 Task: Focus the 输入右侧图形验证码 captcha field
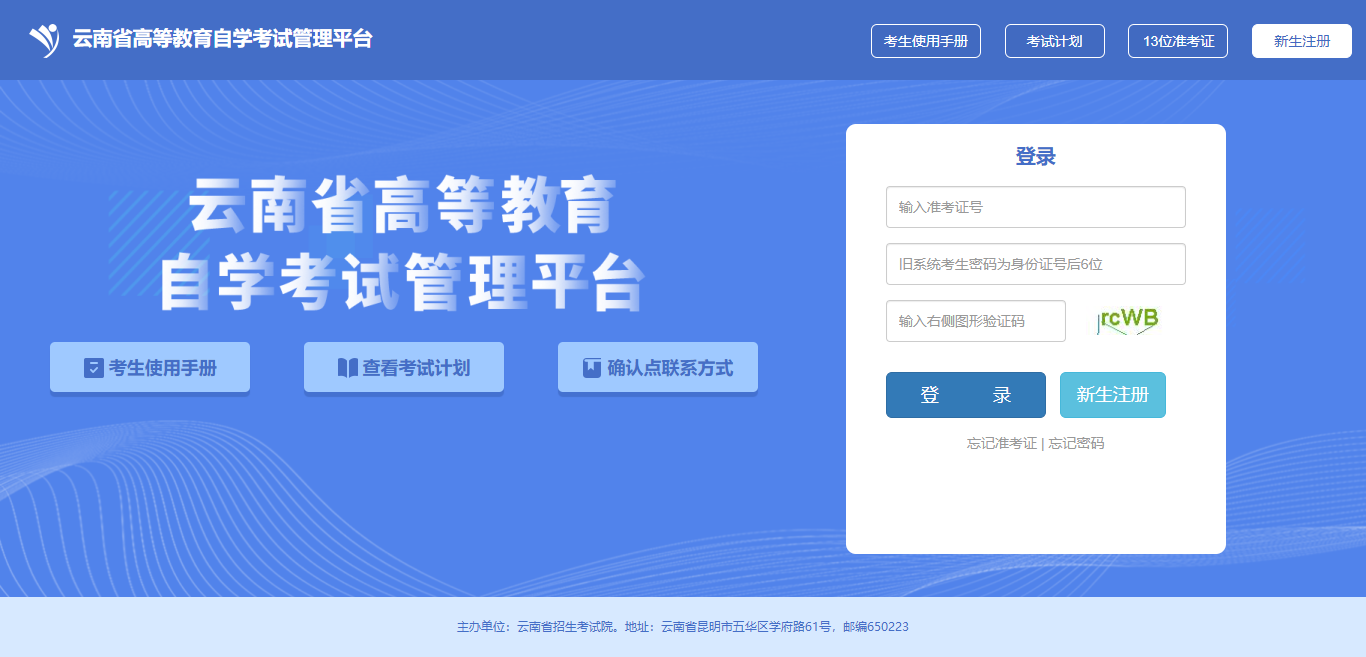(976, 321)
